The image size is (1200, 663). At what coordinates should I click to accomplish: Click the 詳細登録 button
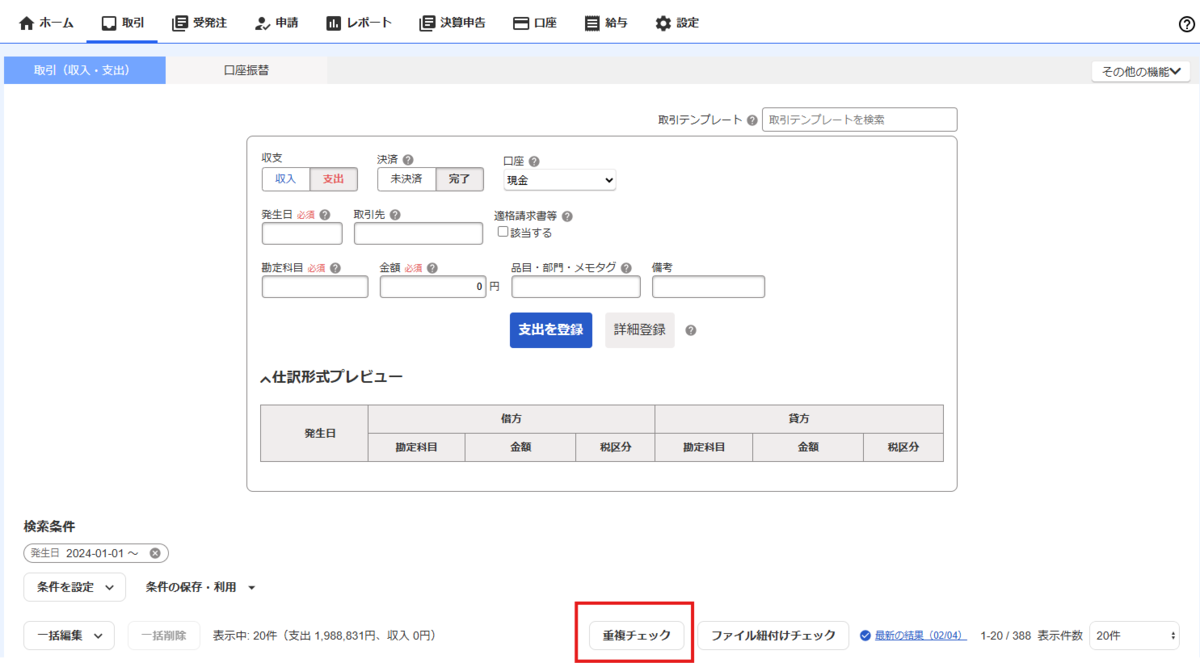(640, 330)
